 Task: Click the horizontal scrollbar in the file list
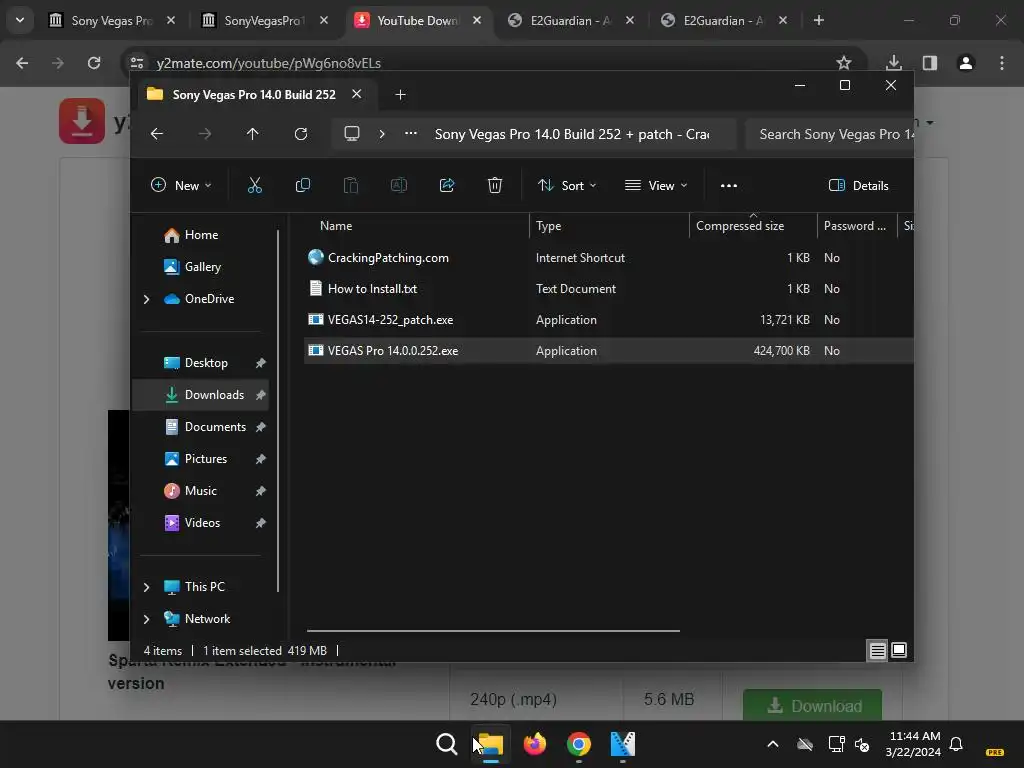tap(493, 631)
